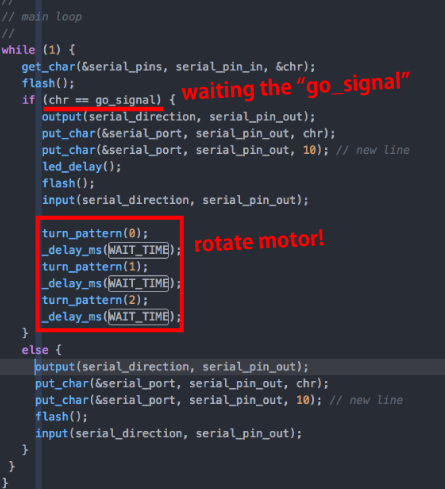Click go_signal in the if condition
The width and height of the screenshot is (445, 489).
125,100
